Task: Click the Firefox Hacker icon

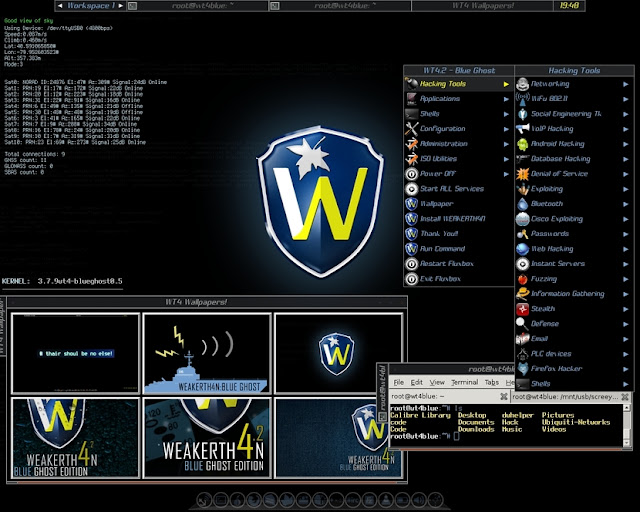Action: click(x=522, y=369)
